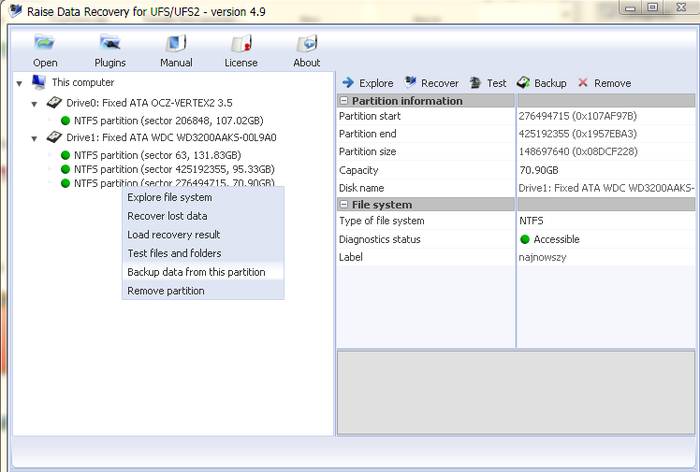
Task: Select NTFS partition sector 206848, 107.02GB
Action: pyautogui.click(x=169, y=121)
